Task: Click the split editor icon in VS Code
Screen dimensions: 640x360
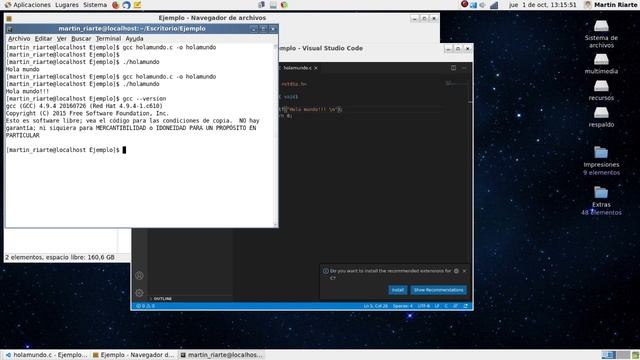Action: tap(453, 68)
